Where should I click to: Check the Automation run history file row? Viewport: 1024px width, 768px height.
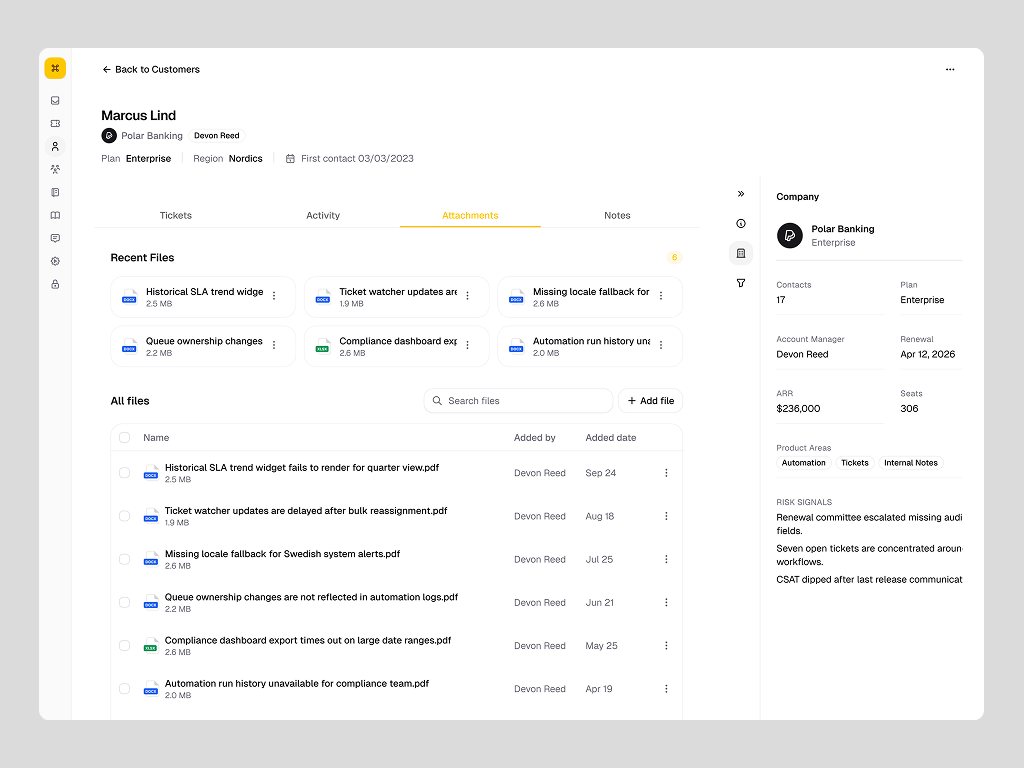point(125,688)
